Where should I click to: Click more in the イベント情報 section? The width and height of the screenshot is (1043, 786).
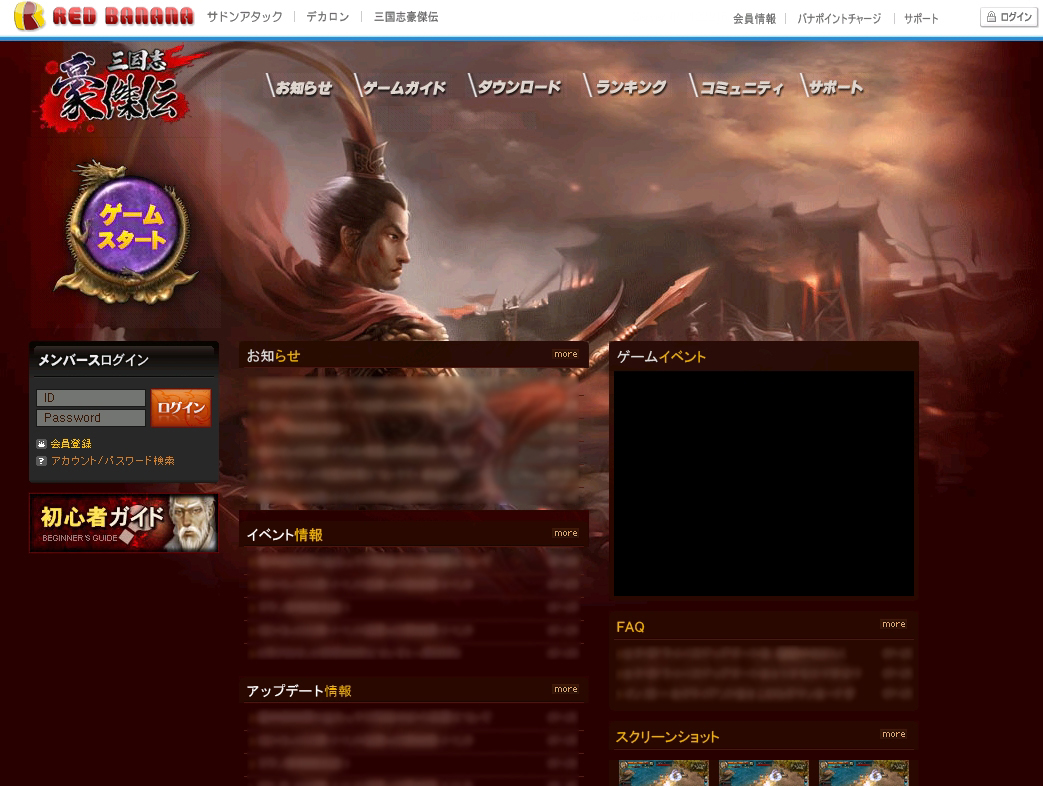[x=566, y=533]
